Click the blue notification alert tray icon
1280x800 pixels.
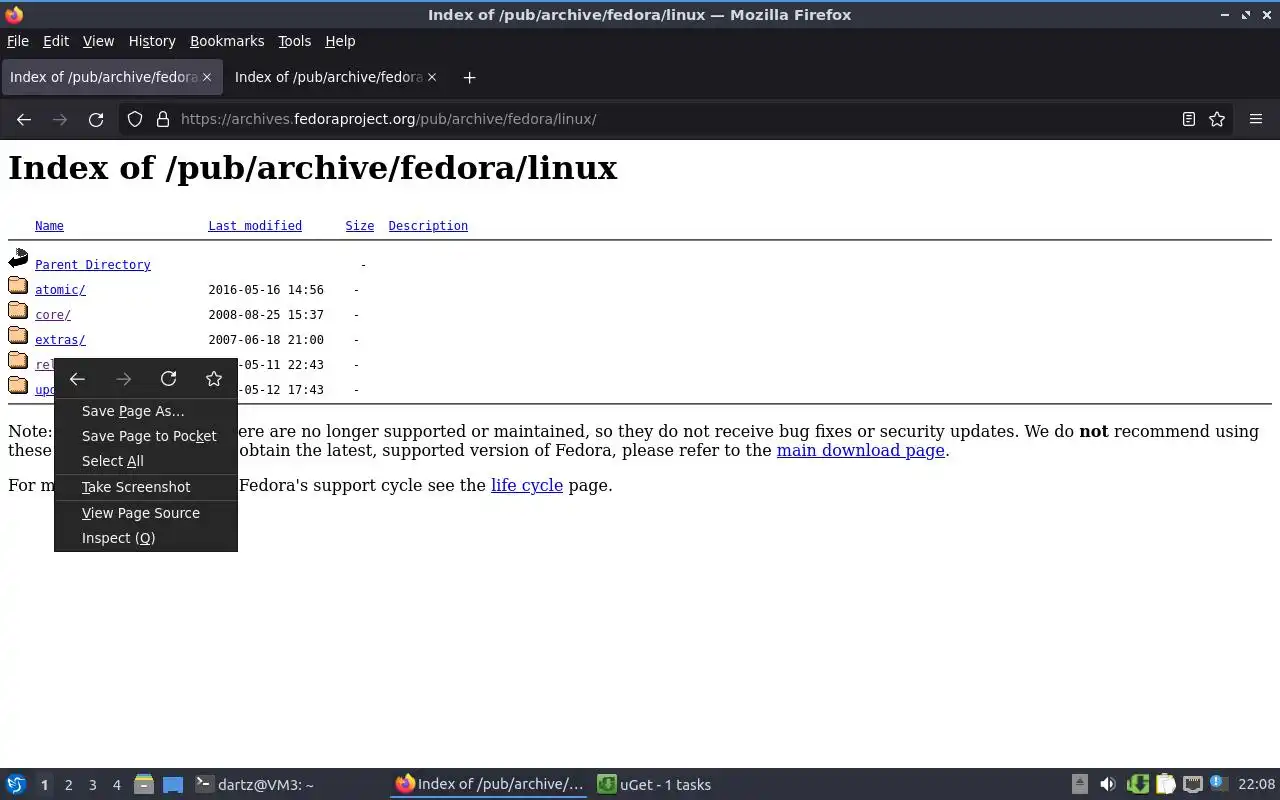(1217, 784)
